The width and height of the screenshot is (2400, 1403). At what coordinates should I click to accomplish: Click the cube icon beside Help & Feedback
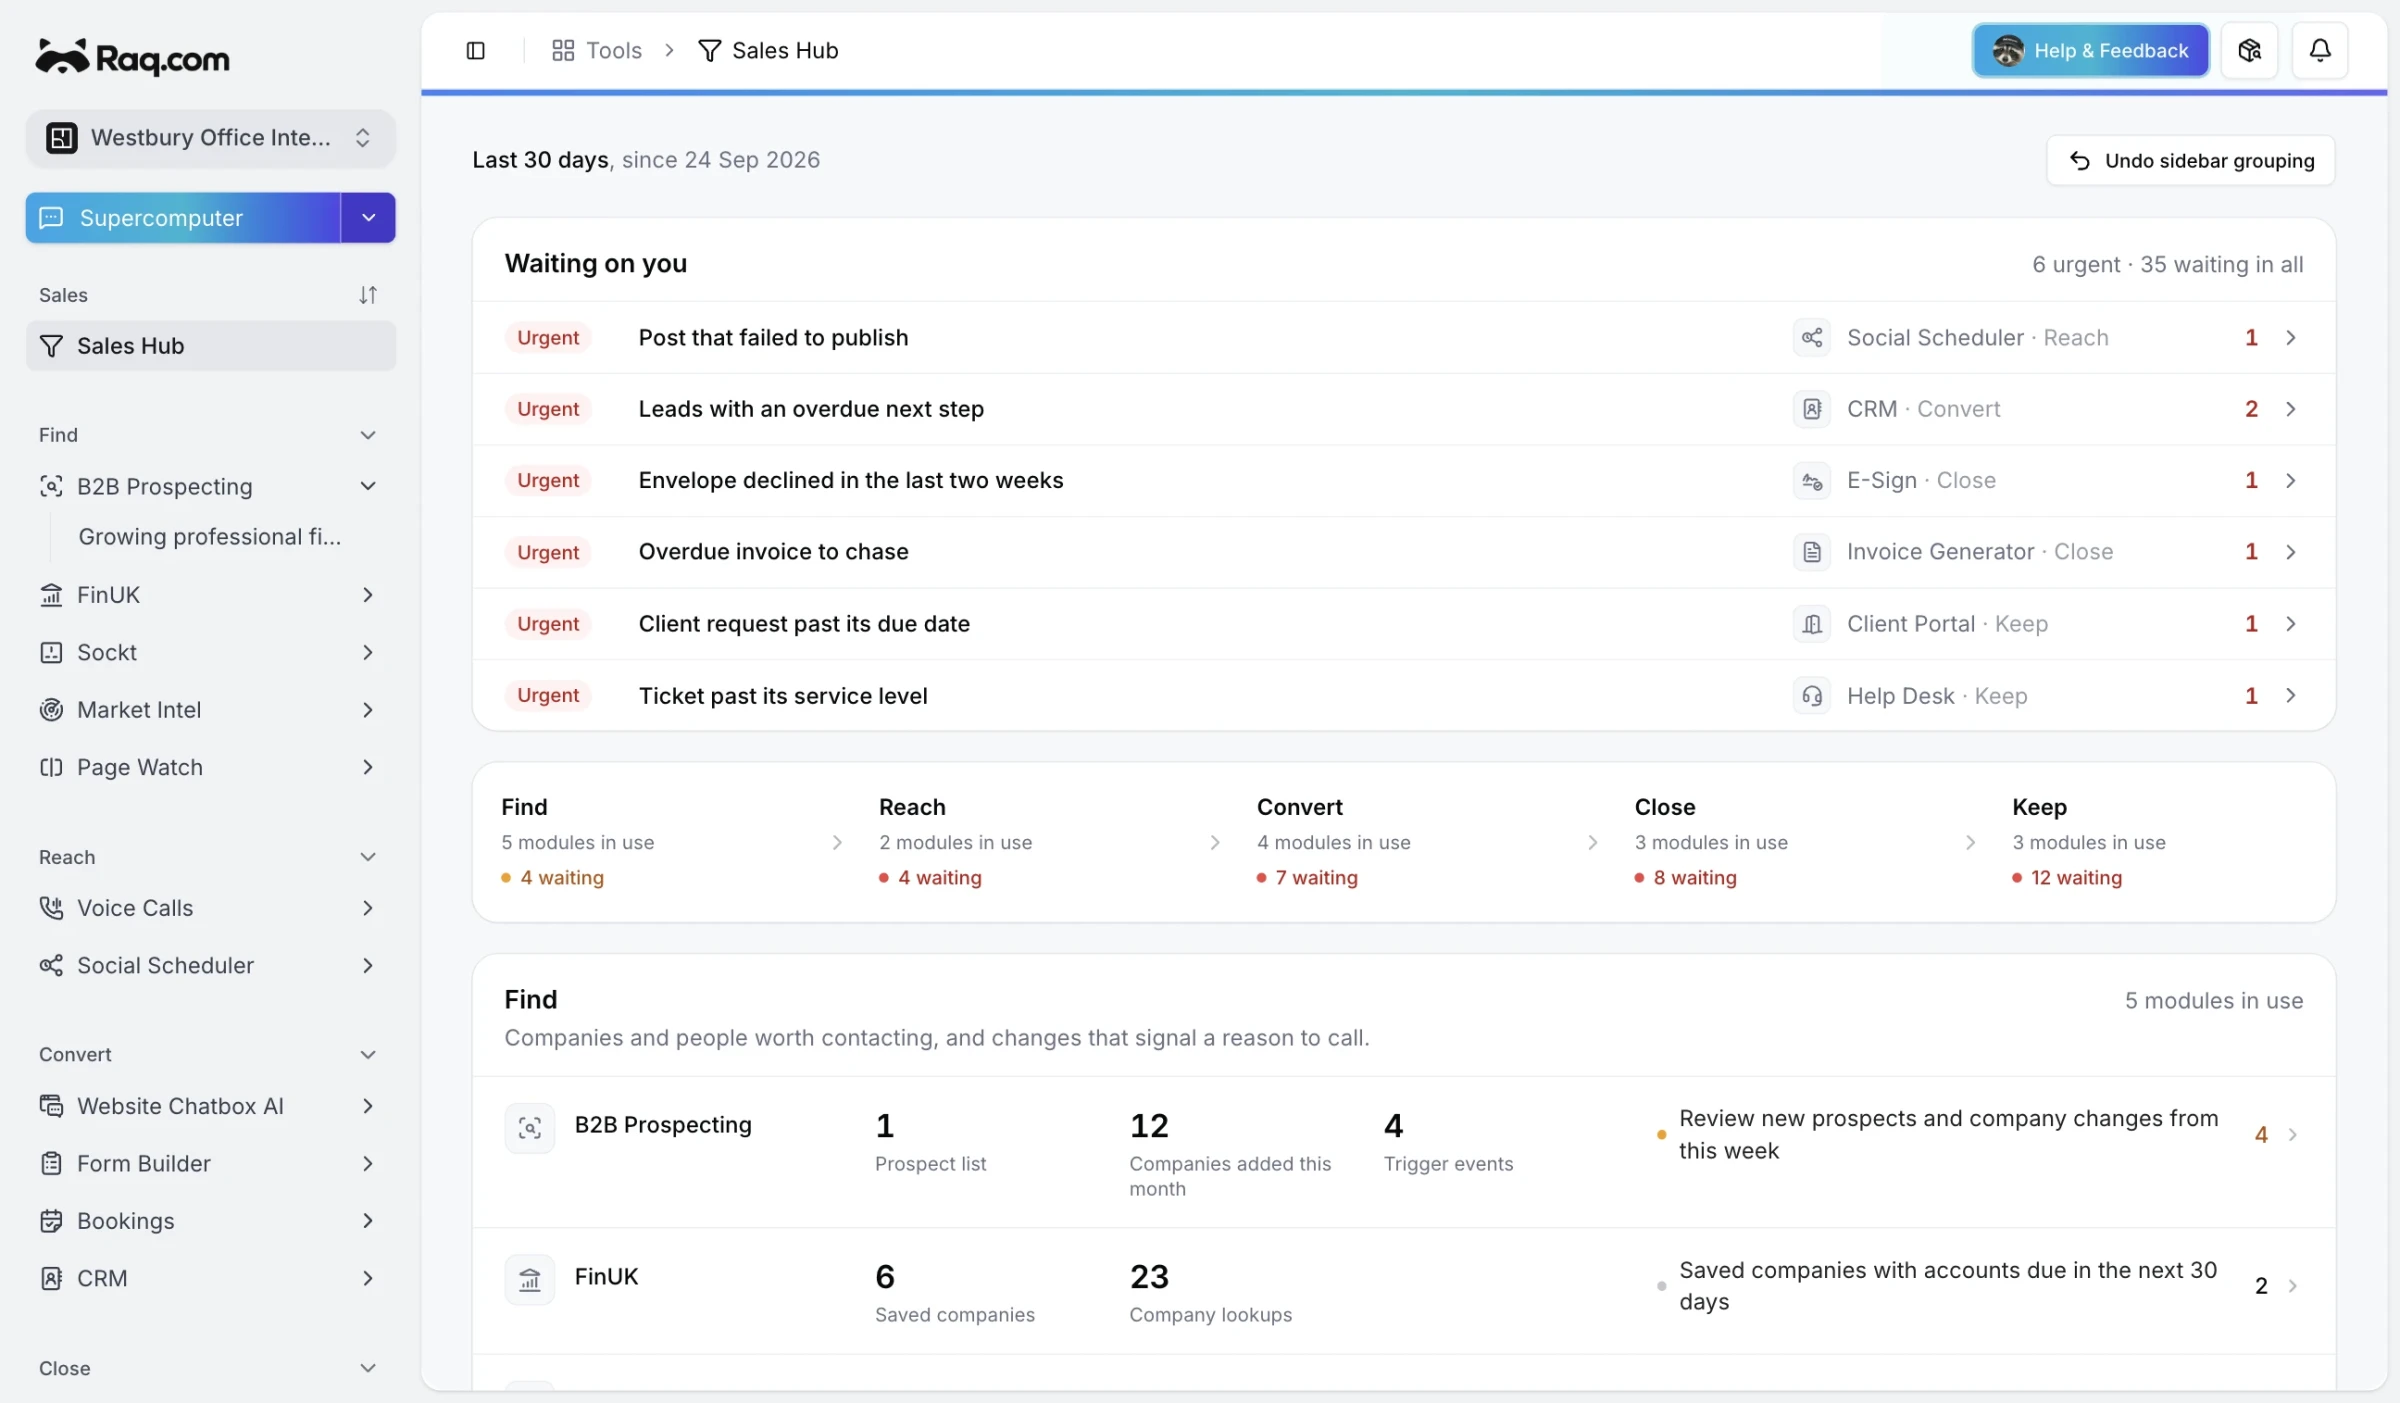tap(2249, 50)
